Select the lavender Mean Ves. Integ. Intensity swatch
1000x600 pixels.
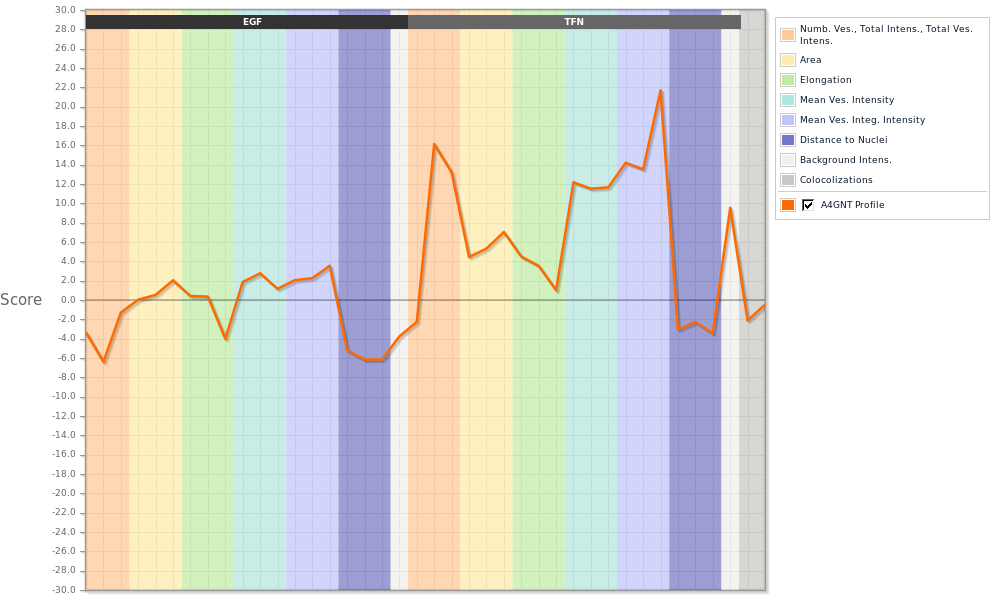pyautogui.click(x=788, y=120)
